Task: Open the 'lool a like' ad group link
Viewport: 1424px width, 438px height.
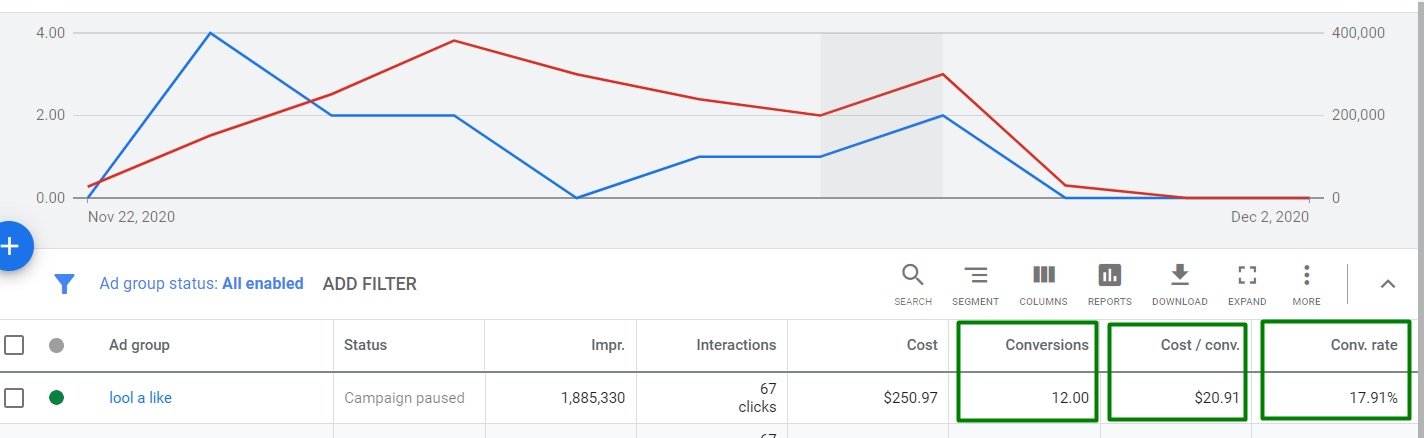Action: pyautogui.click(x=140, y=398)
